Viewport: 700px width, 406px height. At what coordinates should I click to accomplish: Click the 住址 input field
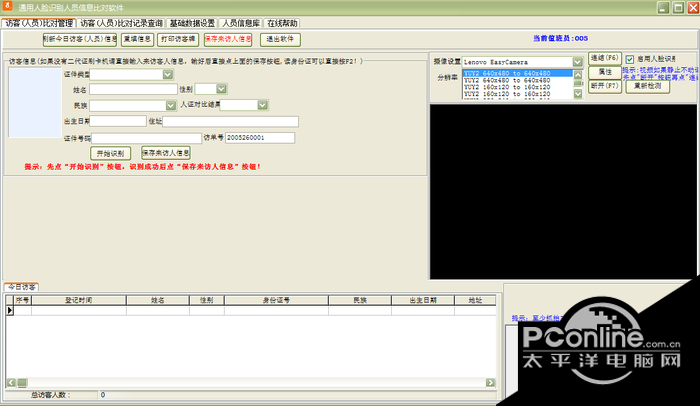point(230,121)
